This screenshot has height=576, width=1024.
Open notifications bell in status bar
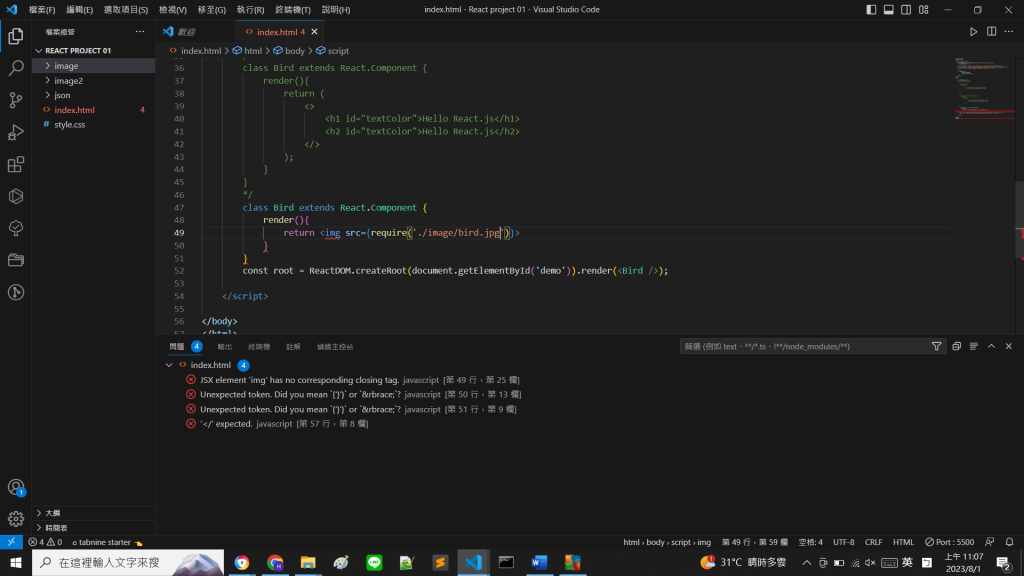[1009, 542]
